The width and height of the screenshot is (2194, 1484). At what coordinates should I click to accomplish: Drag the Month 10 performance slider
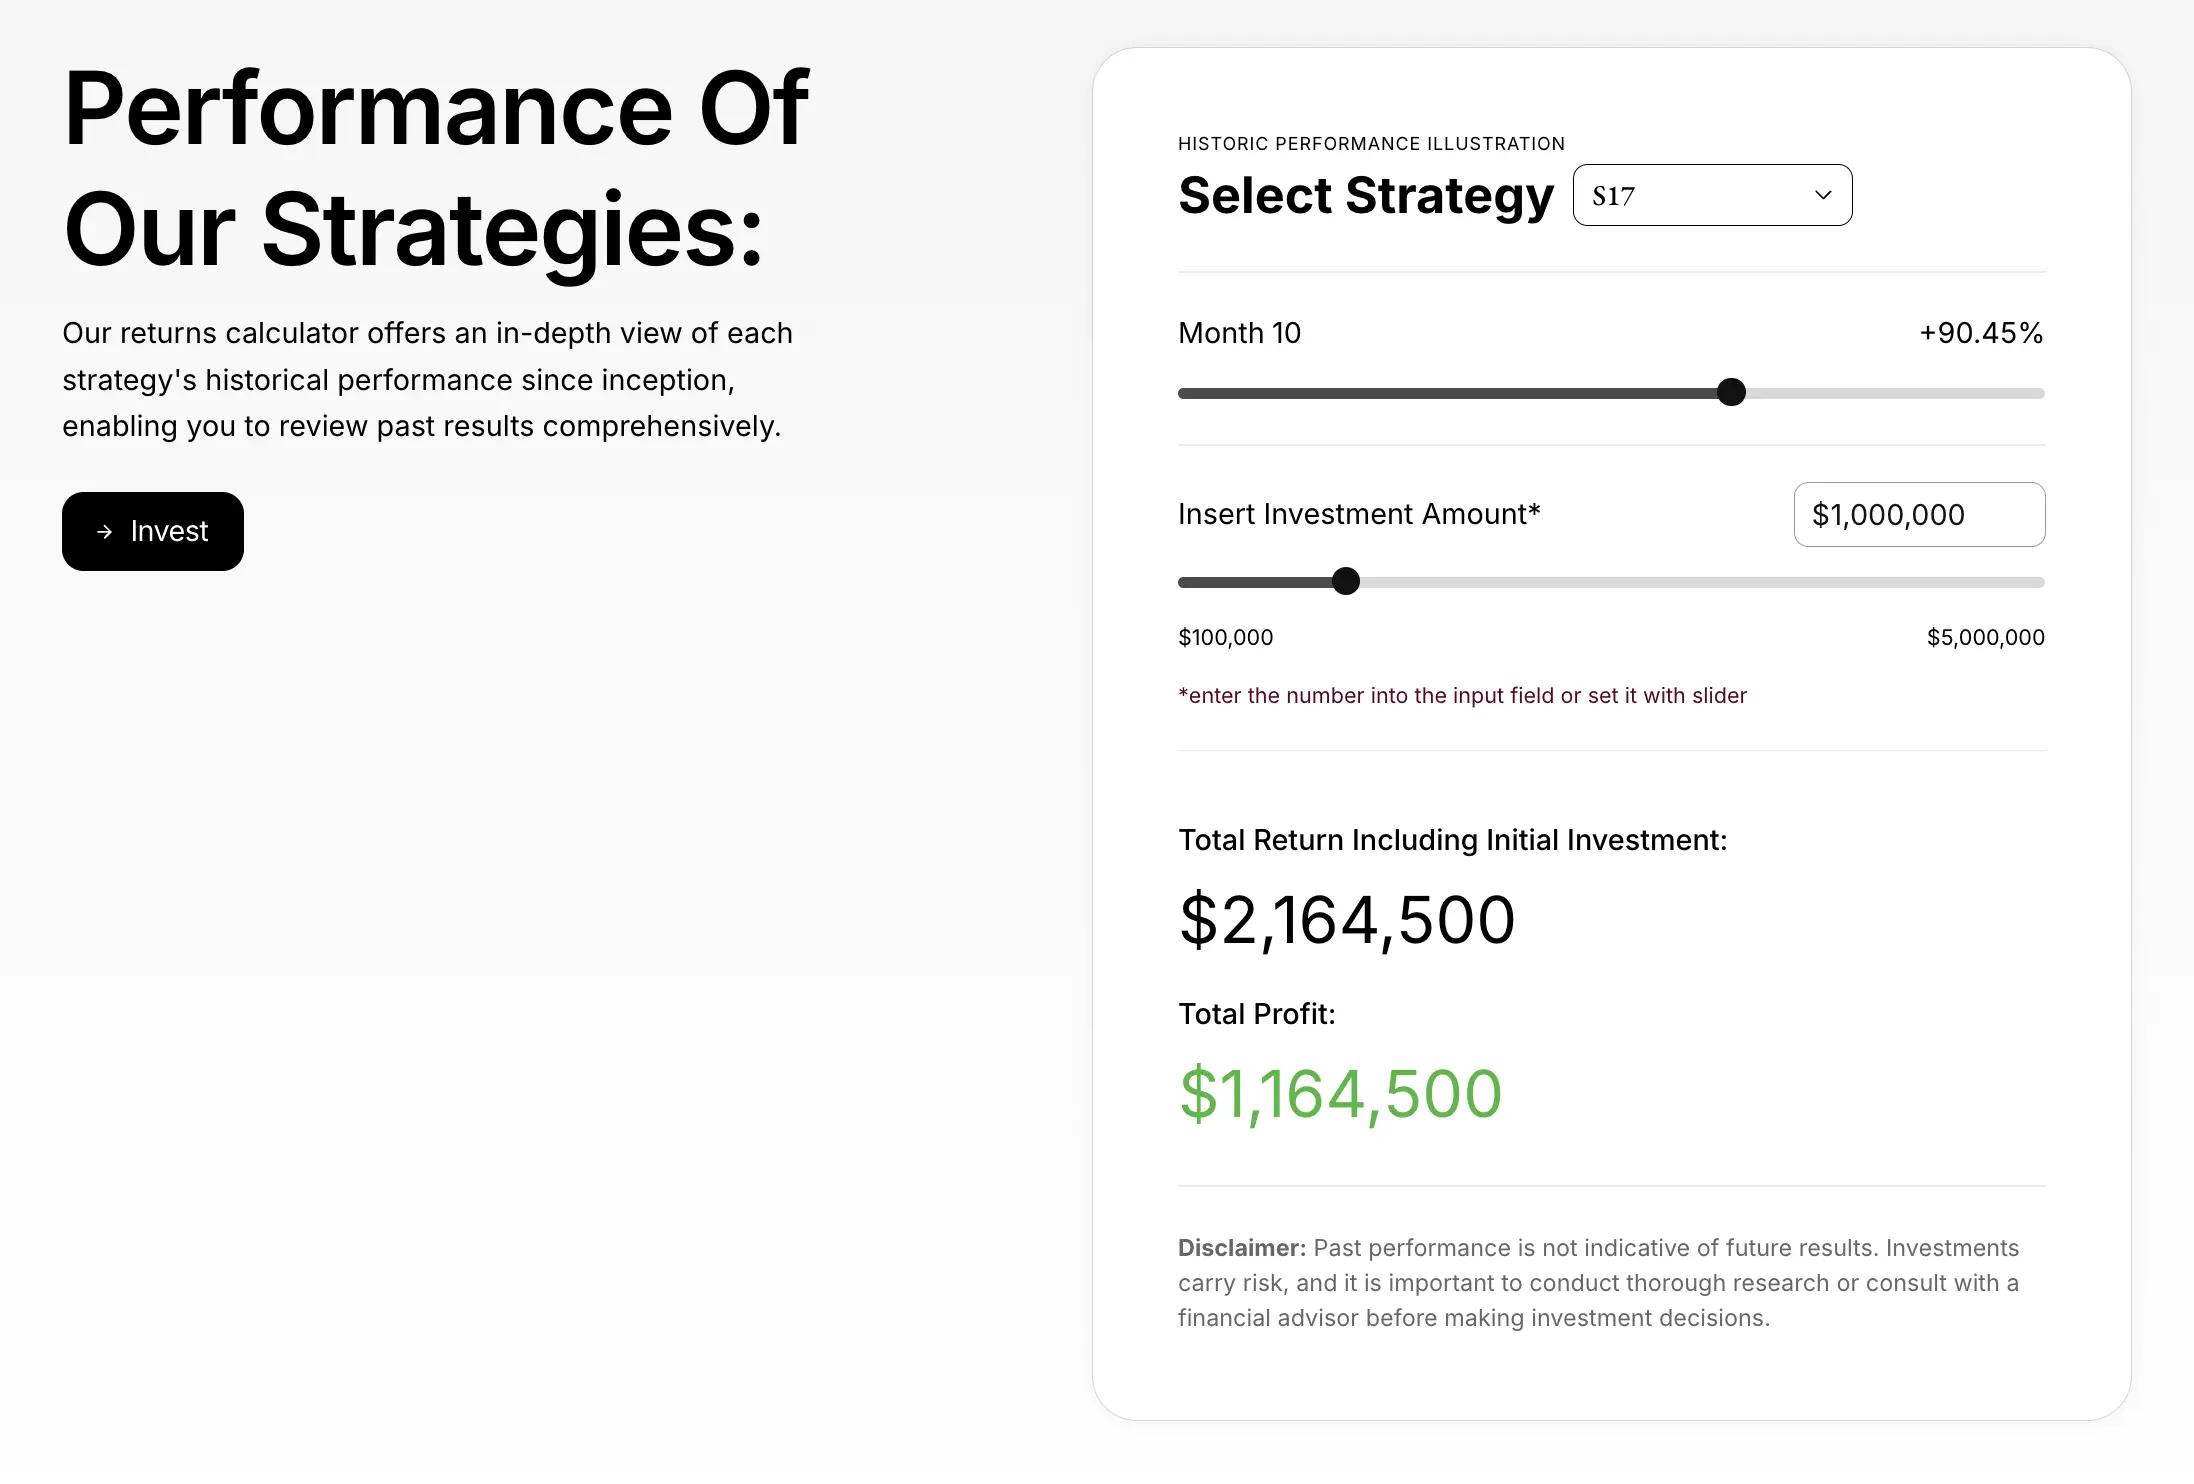click(x=1732, y=393)
